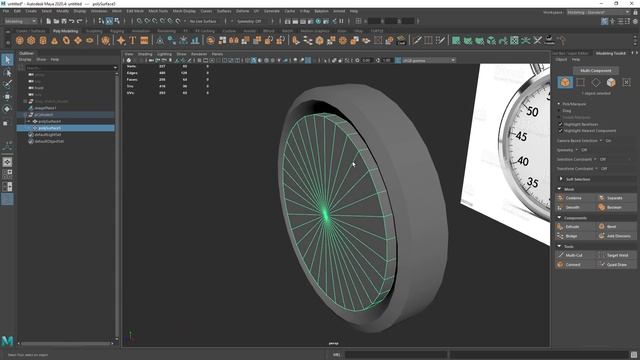Switch to Face selection mode in Modeling Toolkit
The height and width of the screenshot is (360, 640).
(611, 82)
